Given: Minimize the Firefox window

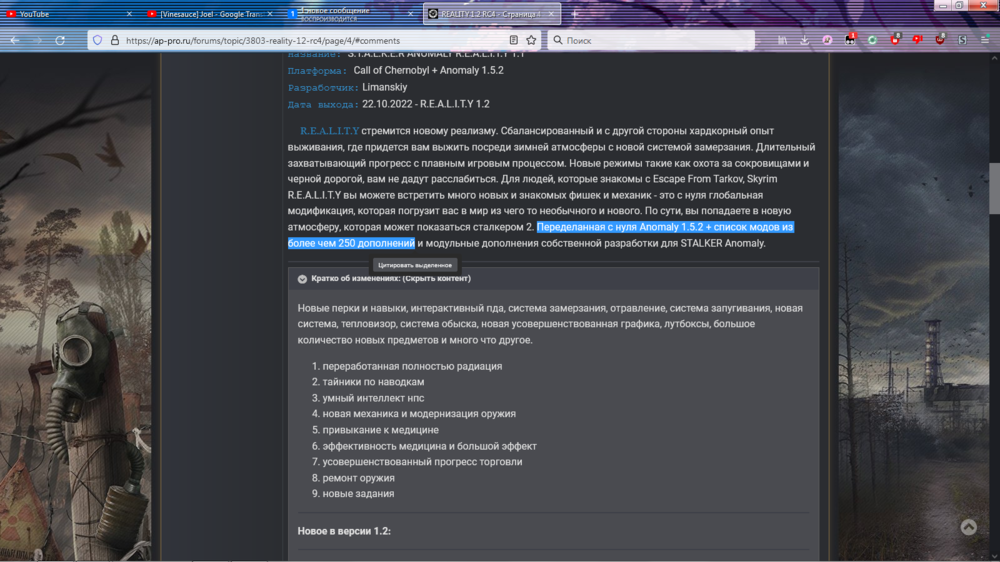Looking at the screenshot, I should 943,5.
